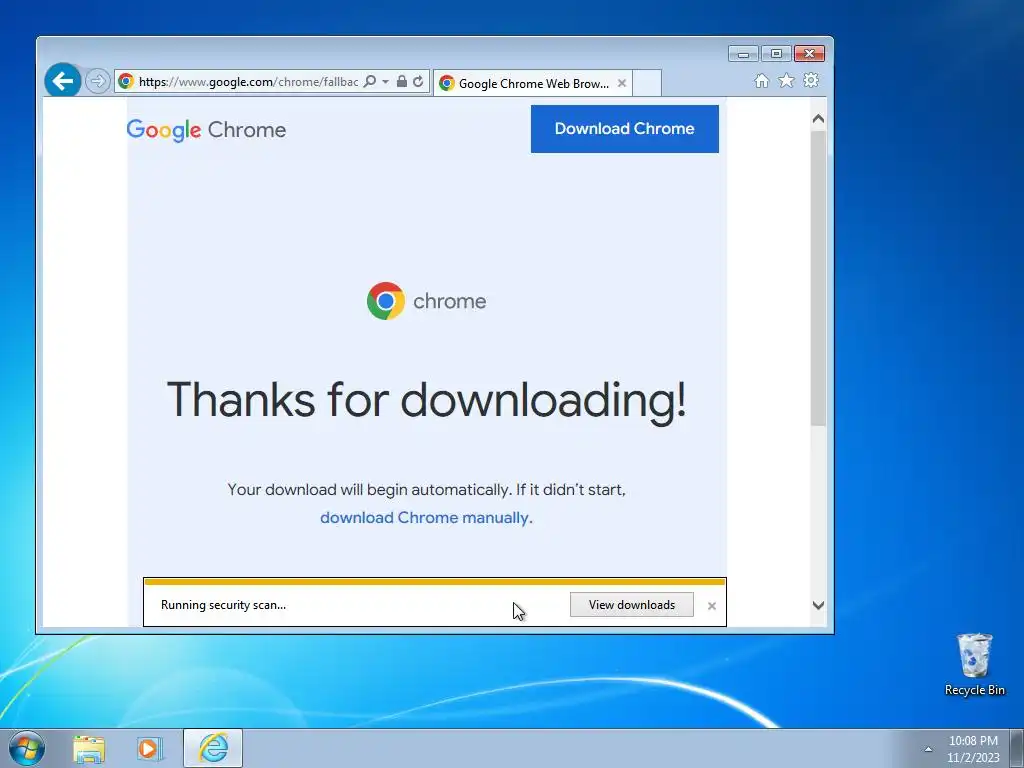Open the Tools gear menu
Image resolution: width=1024 pixels, height=768 pixels.
[811, 80]
